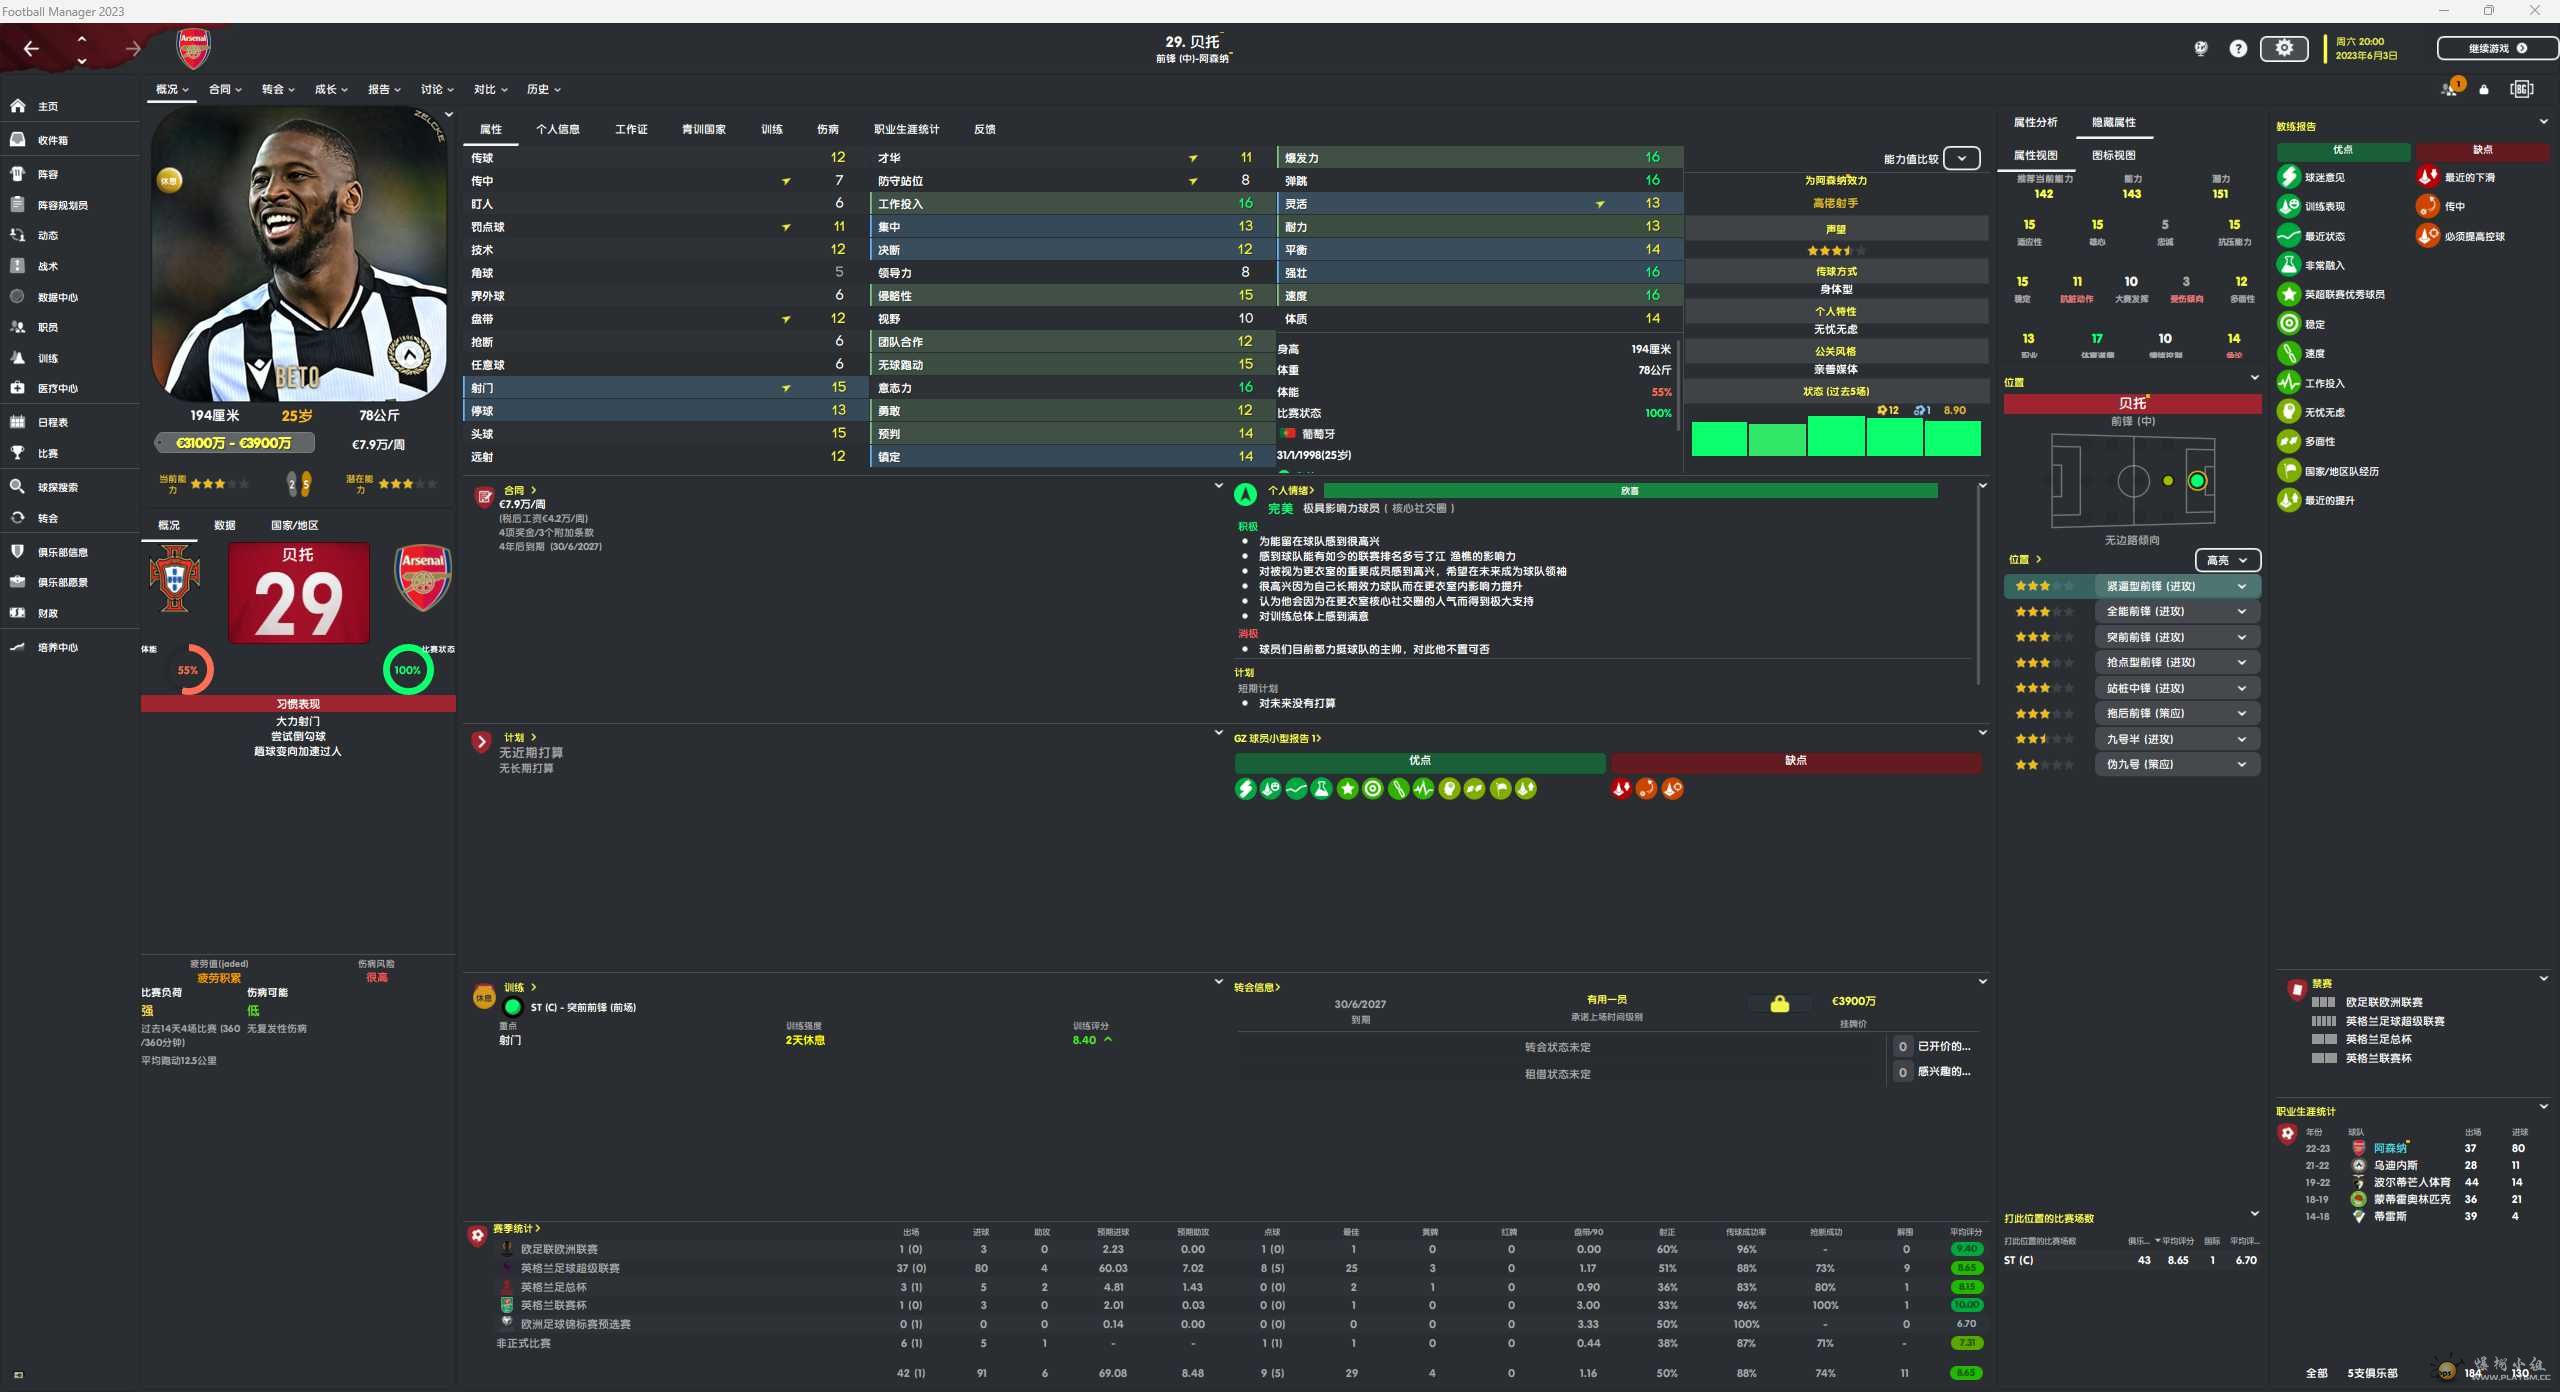Screen dimensions: 2560x1392
Task: Toggle the asking price lock next to €3900万
Action: (x=1780, y=1004)
